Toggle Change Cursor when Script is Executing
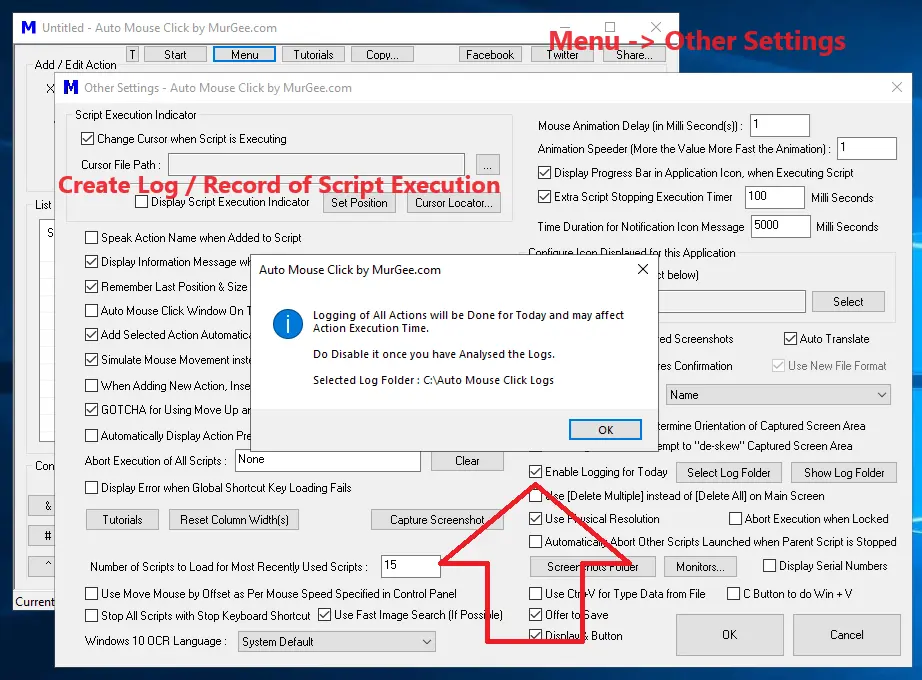The image size is (922, 680). [x=88, y=139]
